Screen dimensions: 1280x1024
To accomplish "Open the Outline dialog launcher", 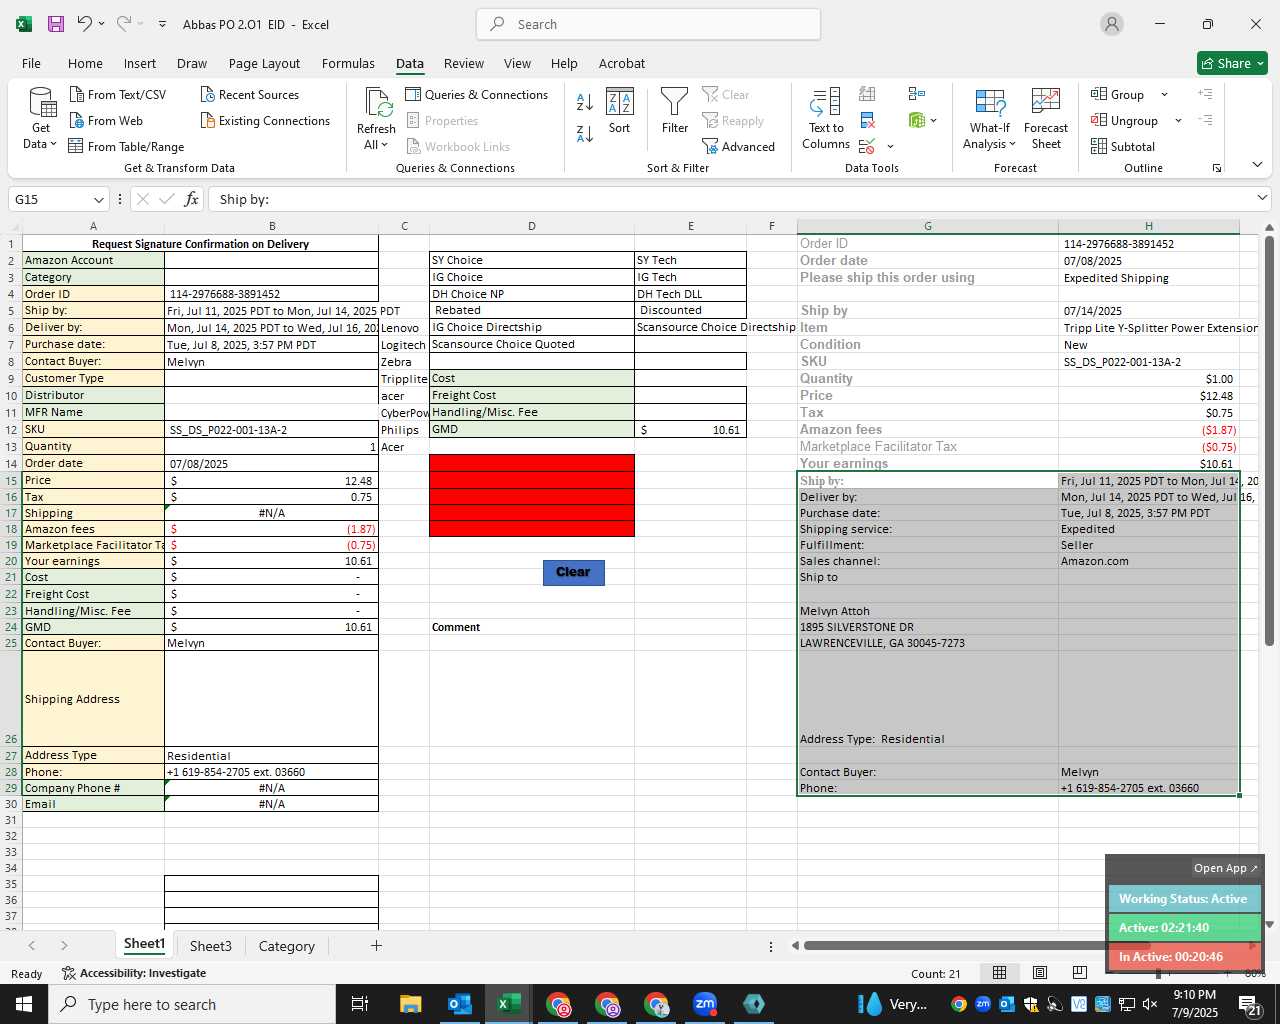I will (1217, 168).
